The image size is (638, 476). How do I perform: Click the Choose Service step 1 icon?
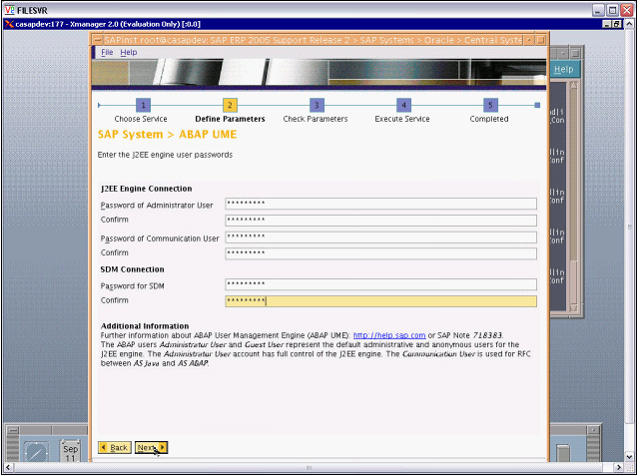click(x=143, y=104)
